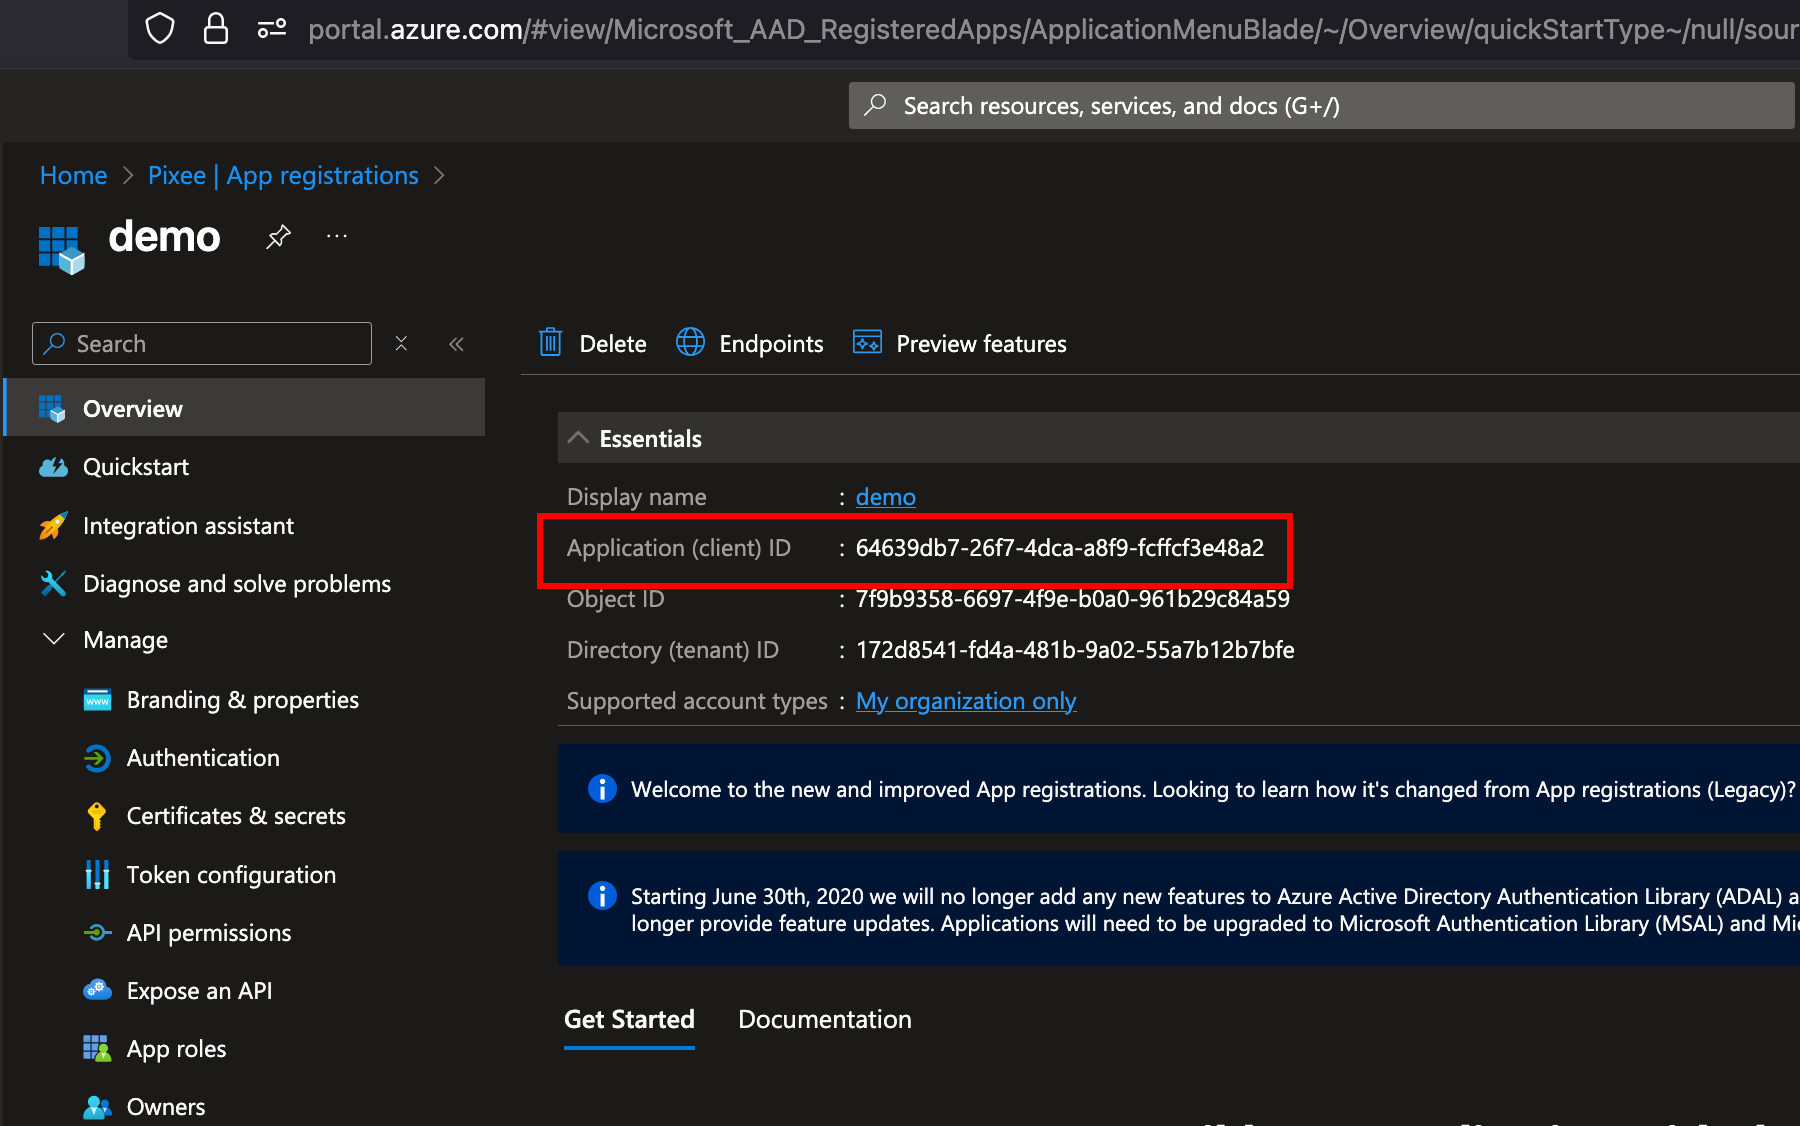Open Delete with the trash icon
Image resolution: width=1800 pixels, height=1126 pixels.
click(x=550, y=342)
